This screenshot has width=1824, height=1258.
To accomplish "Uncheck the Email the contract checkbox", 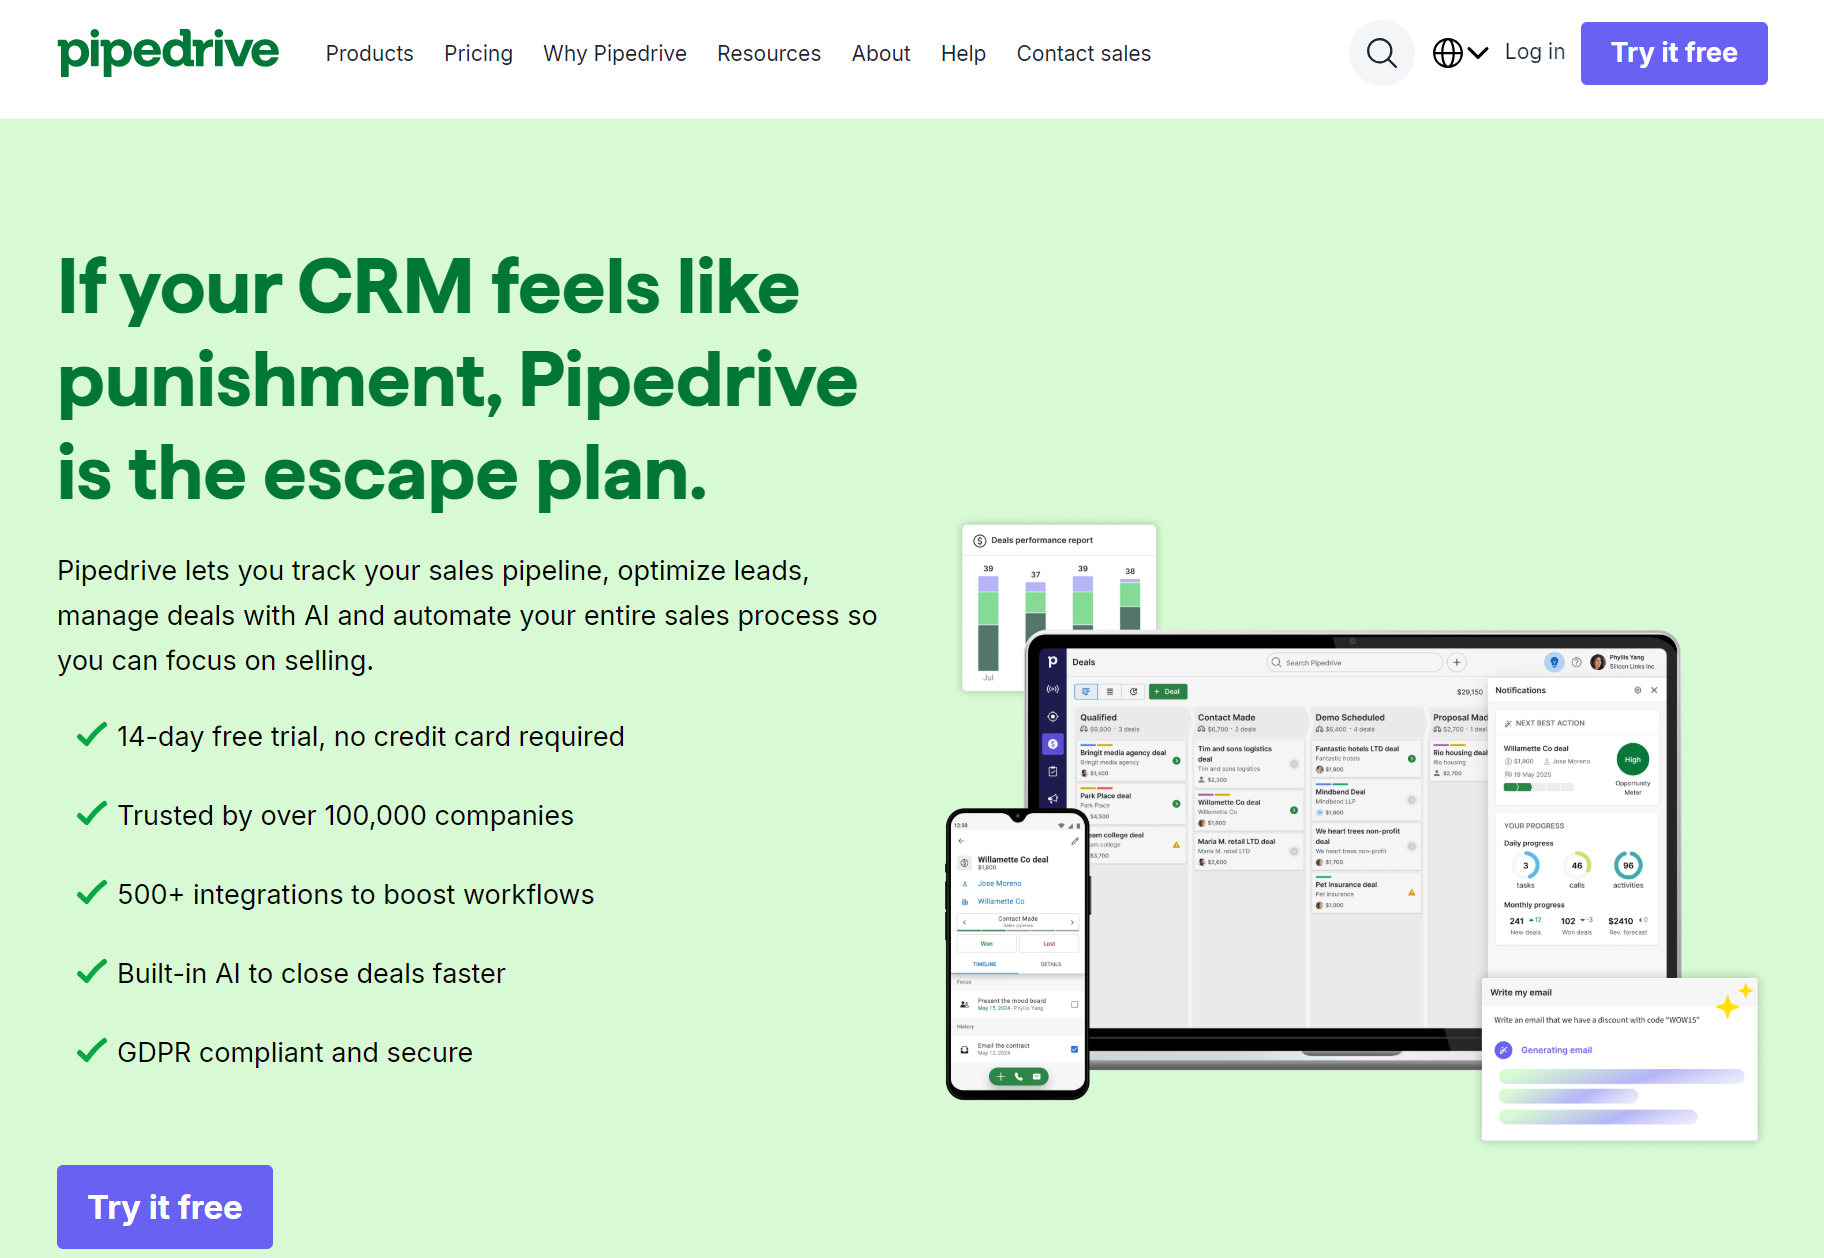I will click(1074, 1049).
